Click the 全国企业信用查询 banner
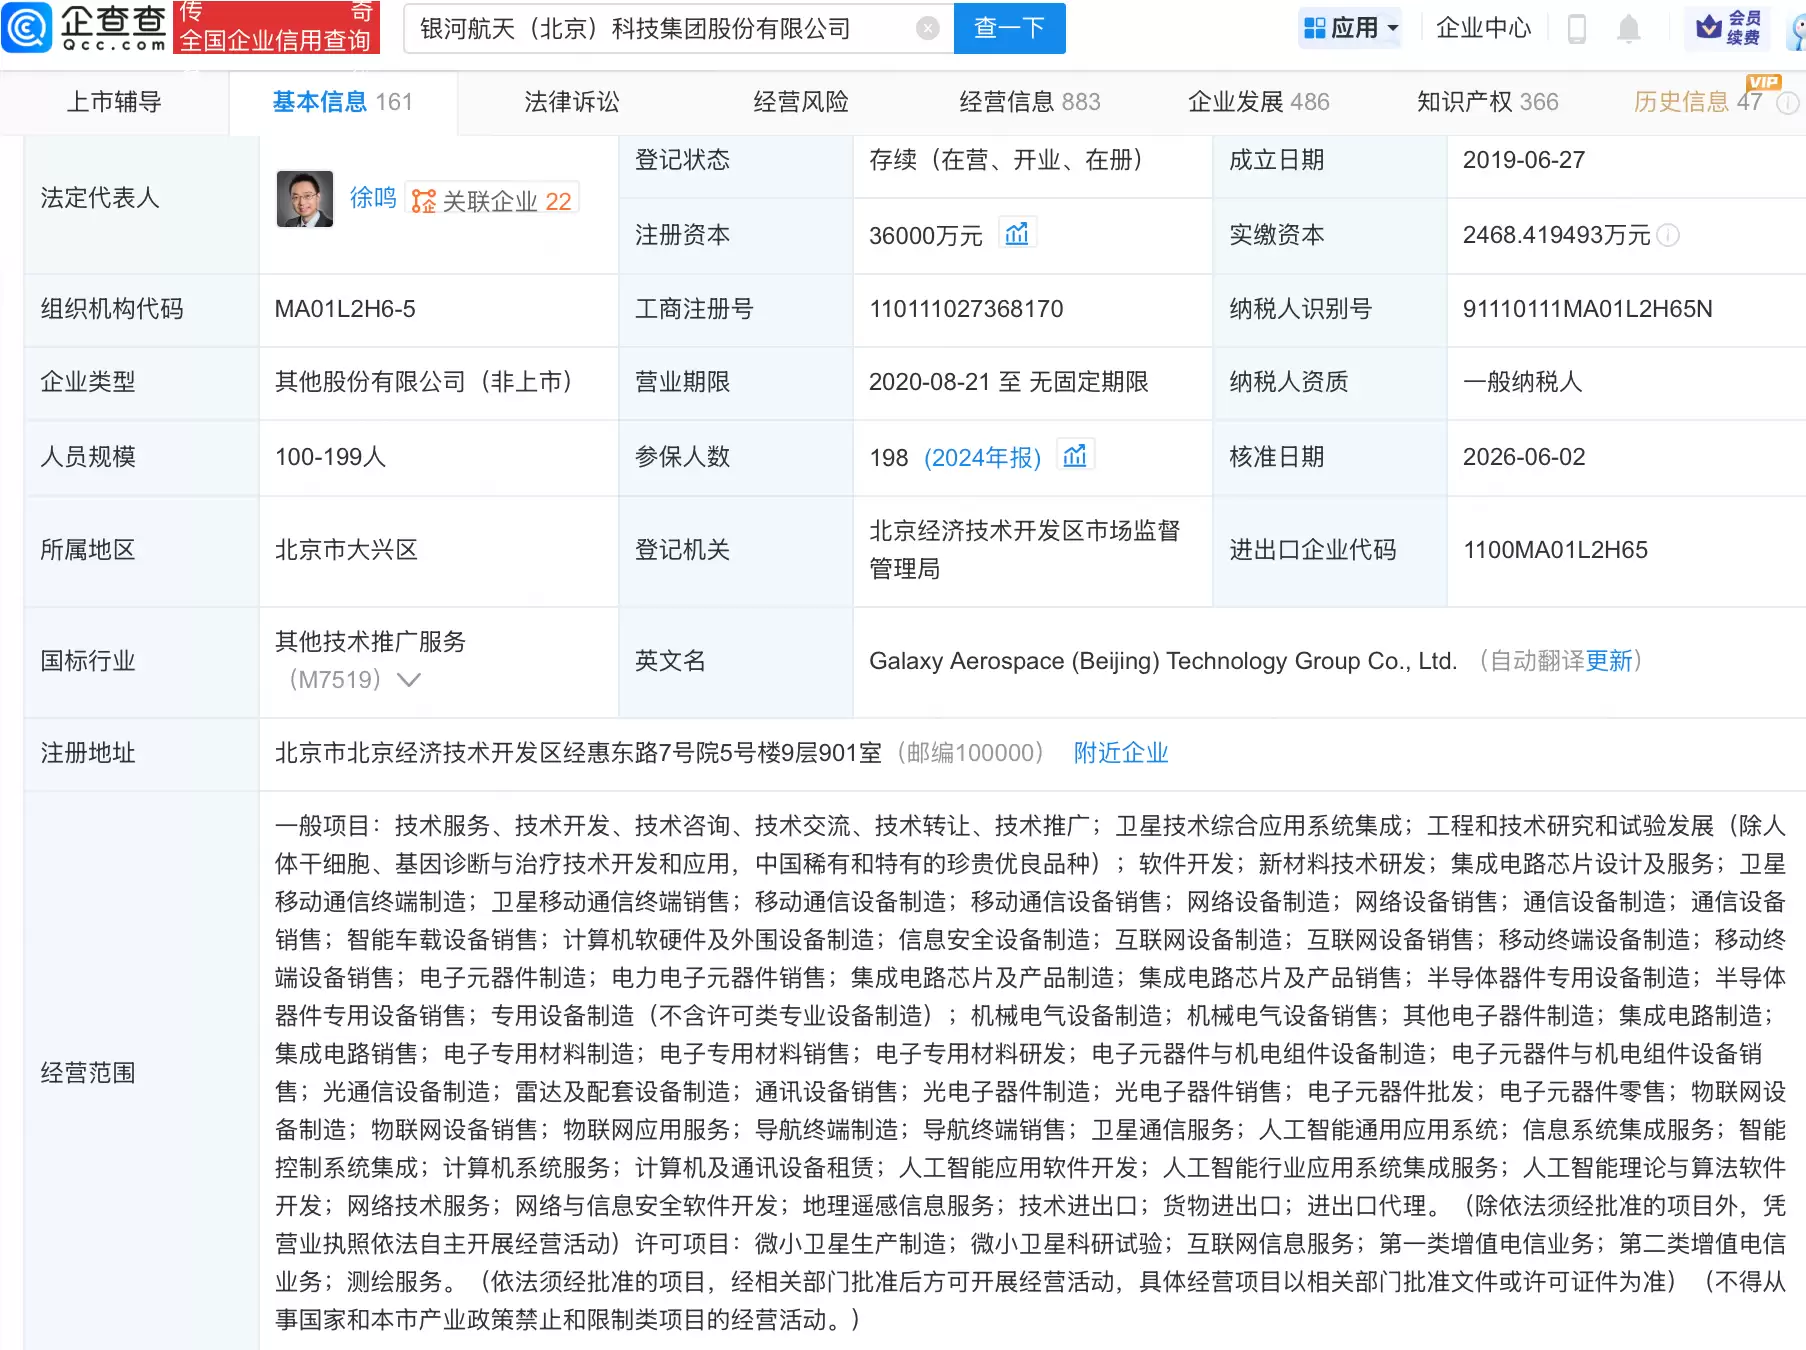1806x1350 pixels. coord(276,27)
